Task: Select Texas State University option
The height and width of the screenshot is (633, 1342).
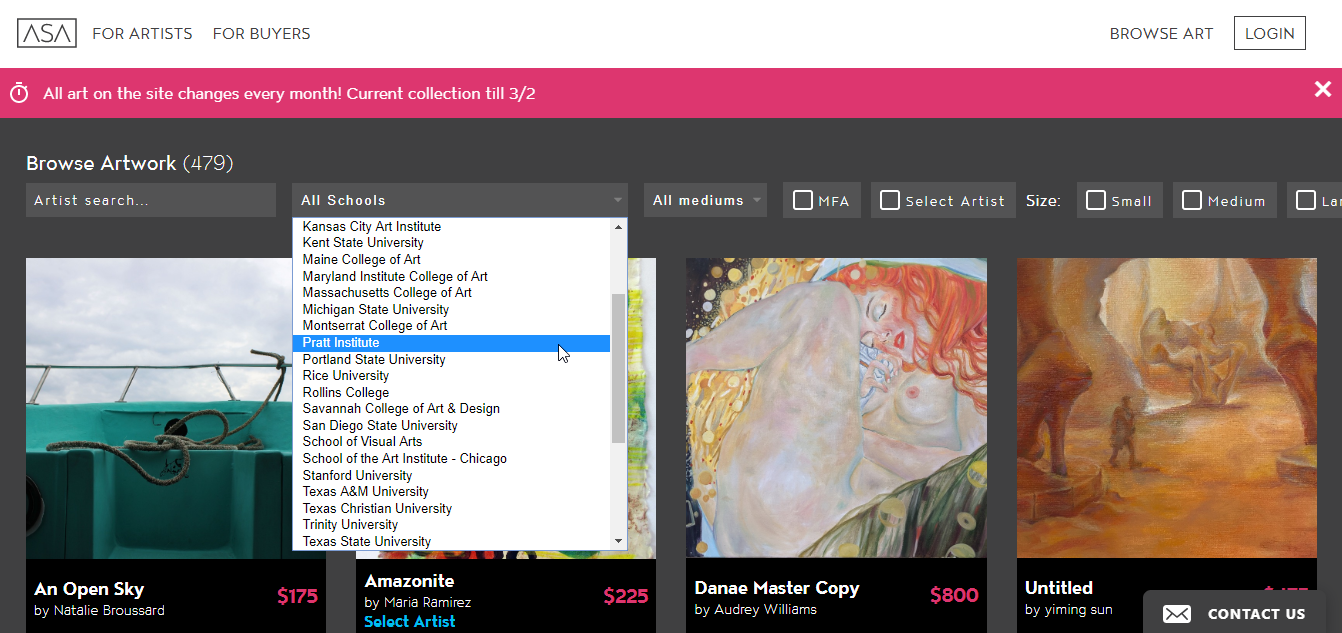Action: click(x=451, y=542)
